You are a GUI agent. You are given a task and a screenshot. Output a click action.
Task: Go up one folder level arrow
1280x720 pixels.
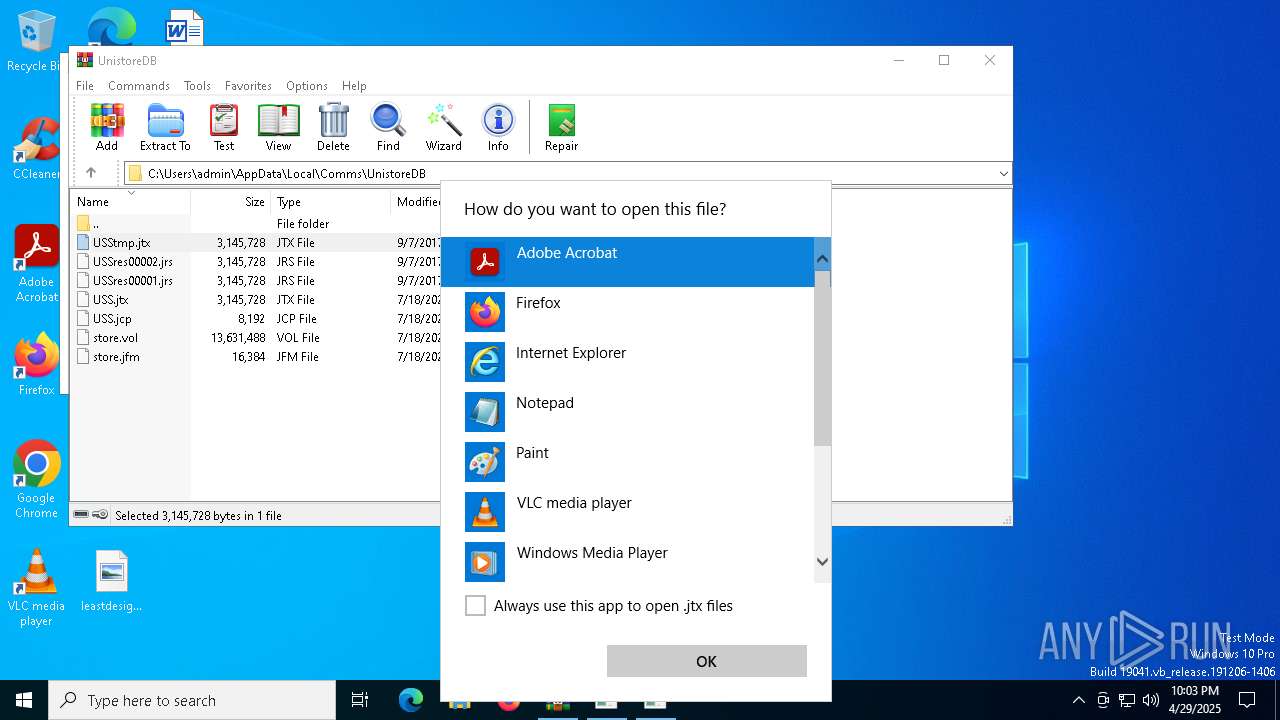pos(91,173)
